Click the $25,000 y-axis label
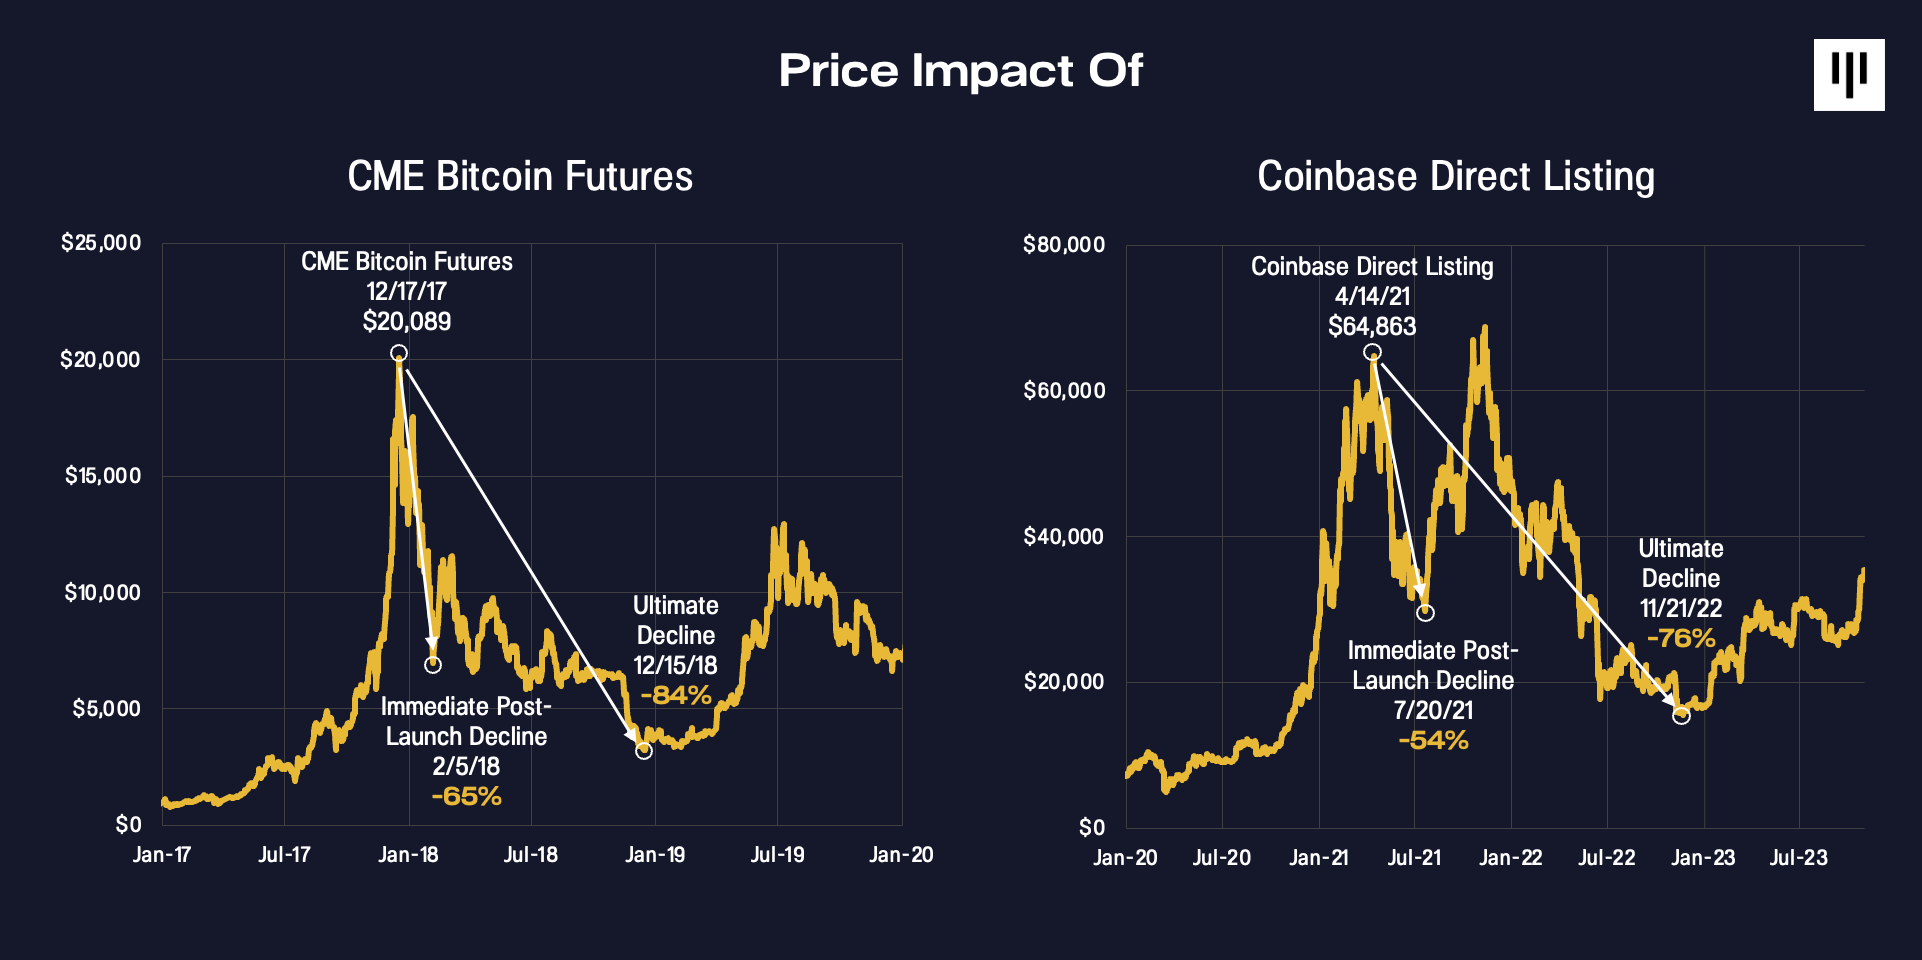 click(101, 243)
